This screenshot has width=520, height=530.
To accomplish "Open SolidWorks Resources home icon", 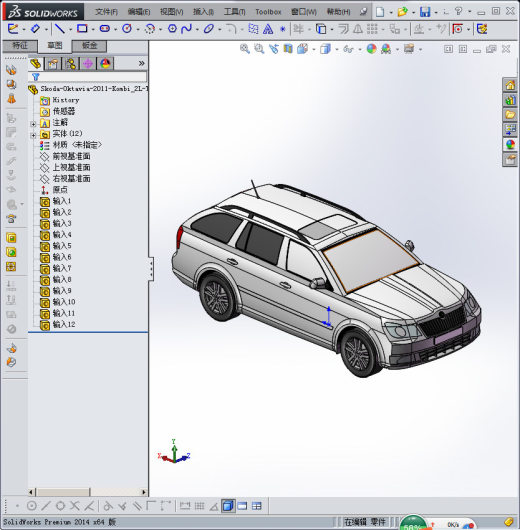I will point(510,85).
